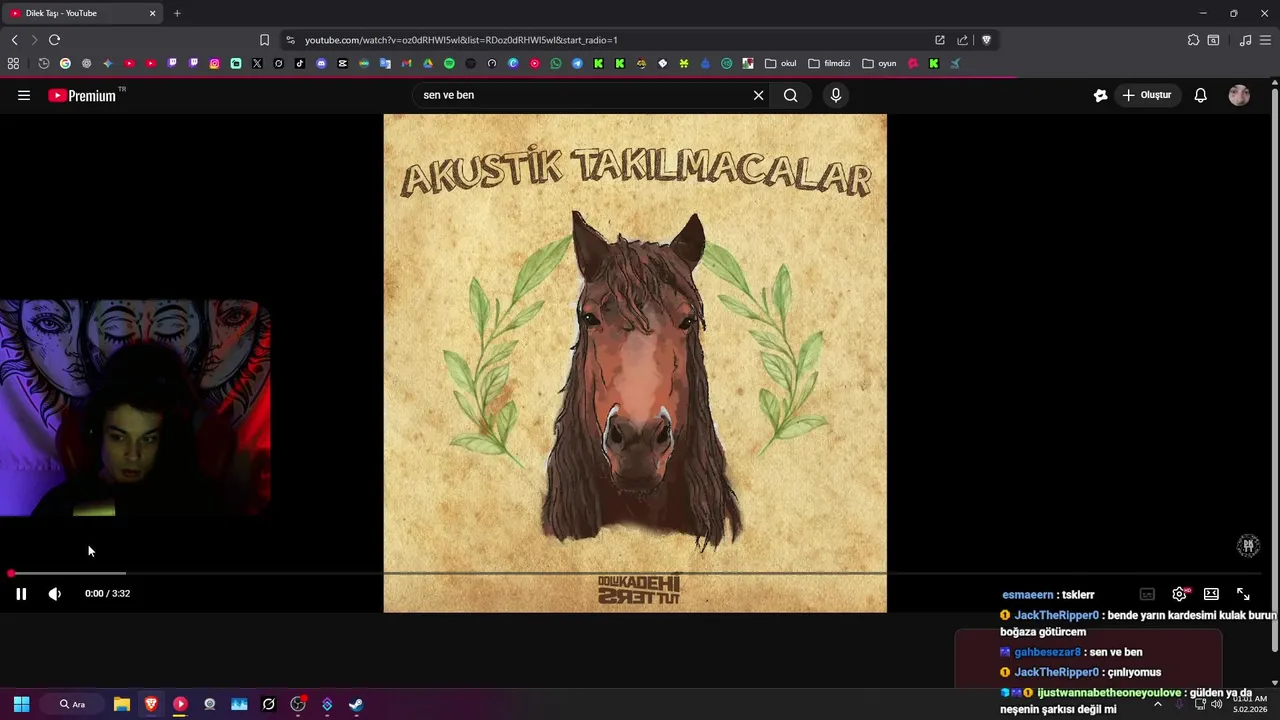Screen dimensions: 1280x720
Task: Open the Gmail bookmark
Action: [x=406, y=63]
